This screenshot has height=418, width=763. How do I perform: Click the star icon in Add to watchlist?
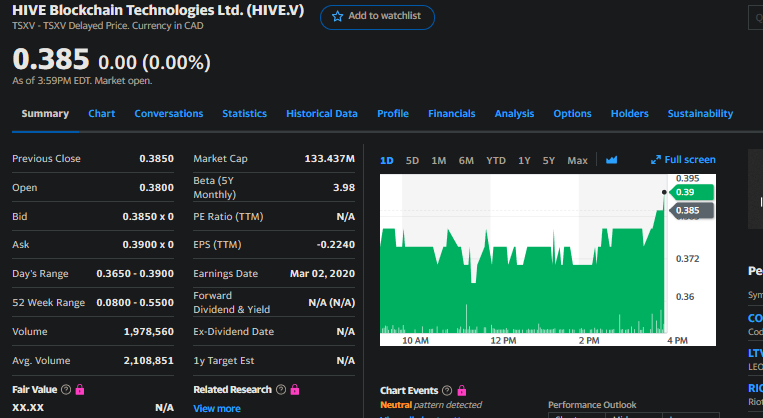coord(338,16)
